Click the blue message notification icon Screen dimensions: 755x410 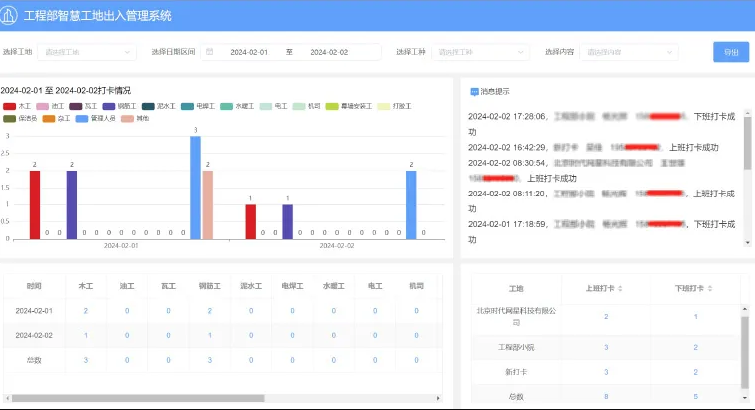(474, 91)
